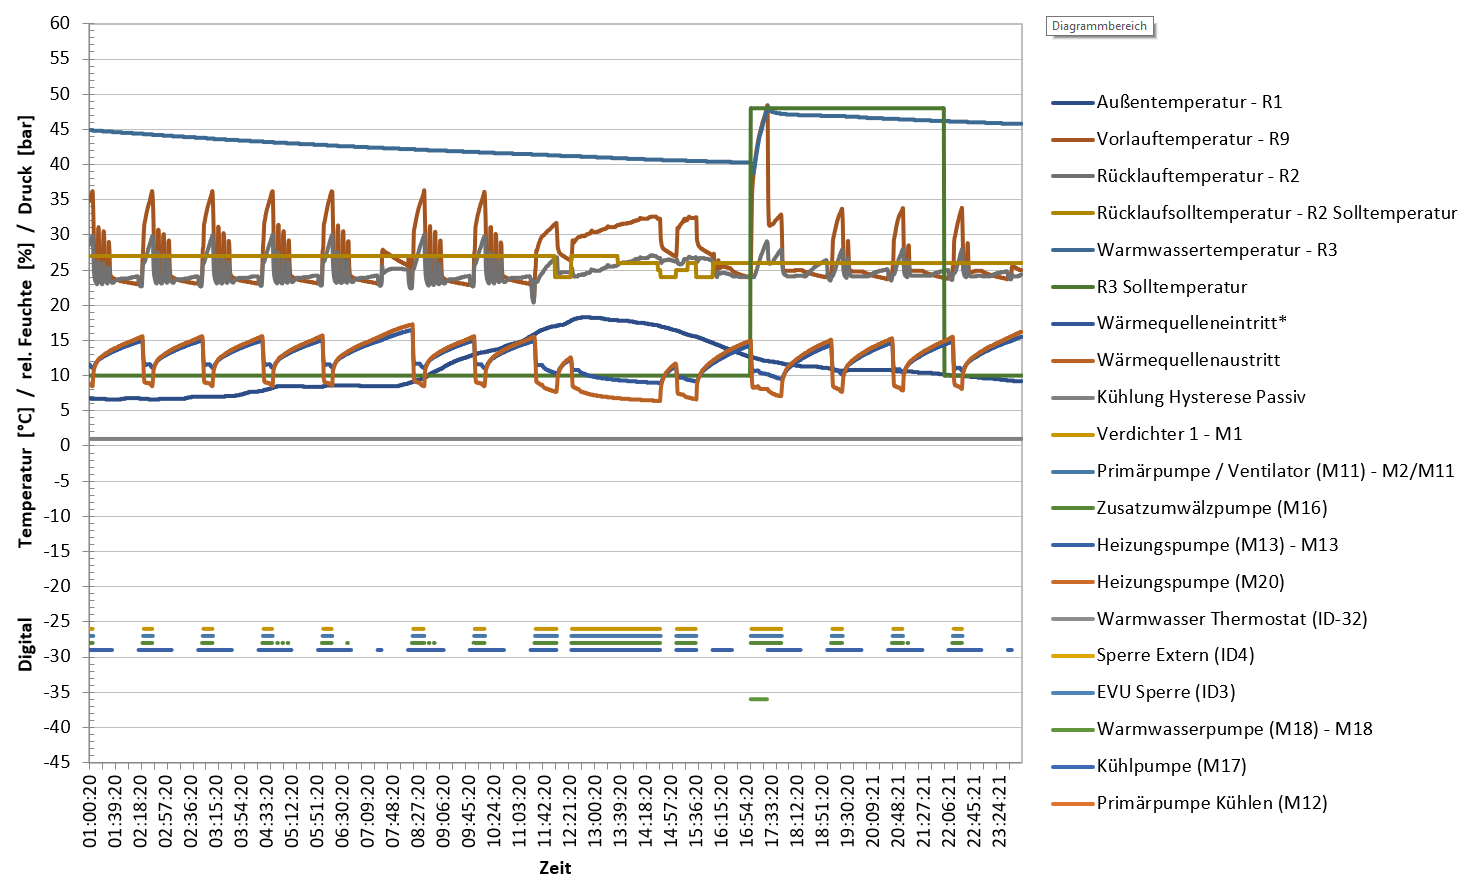Select the Primärpumpe Kühlen (M12) legend entry
Image resolution: width=1475 pixels, height=891 pixels.
click(1211, 803)
